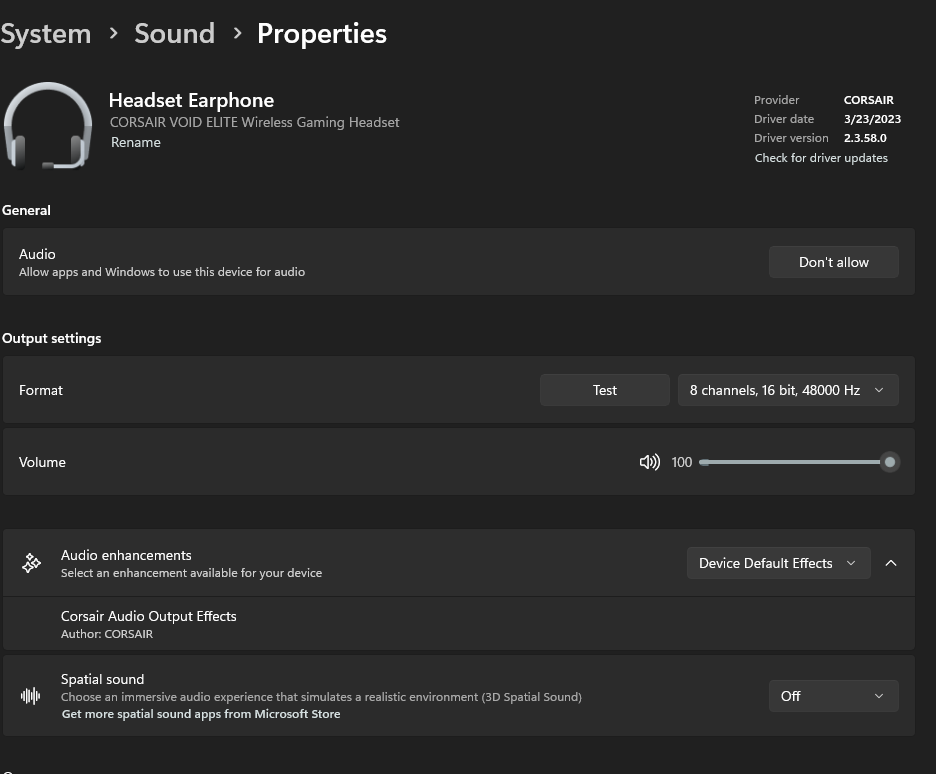
Task: Click the Don't allow button under Audio
Action: click(833, 261)
